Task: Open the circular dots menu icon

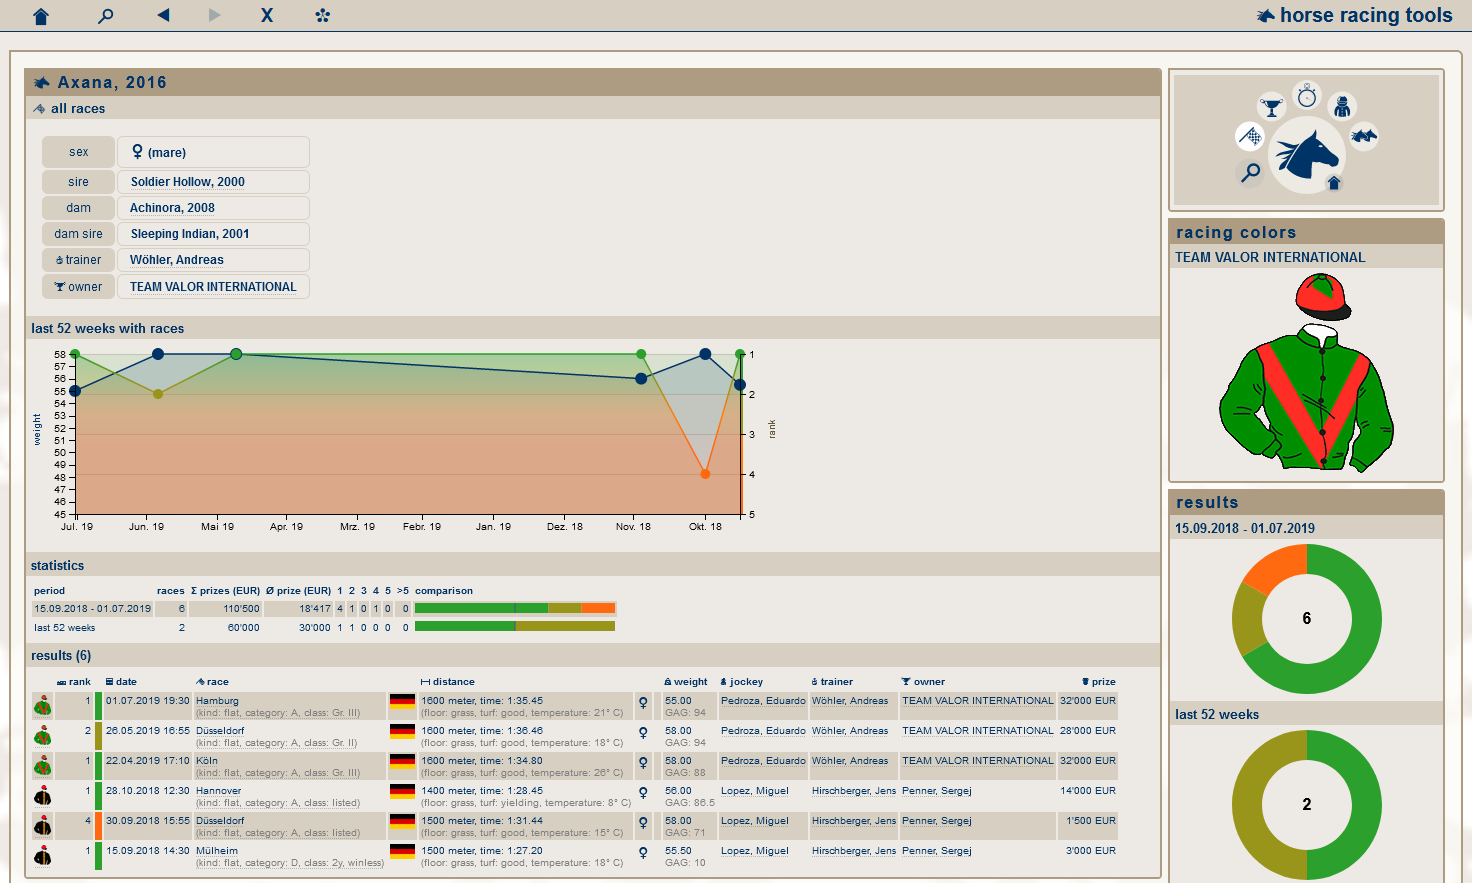Action: (x=322, y=16)
